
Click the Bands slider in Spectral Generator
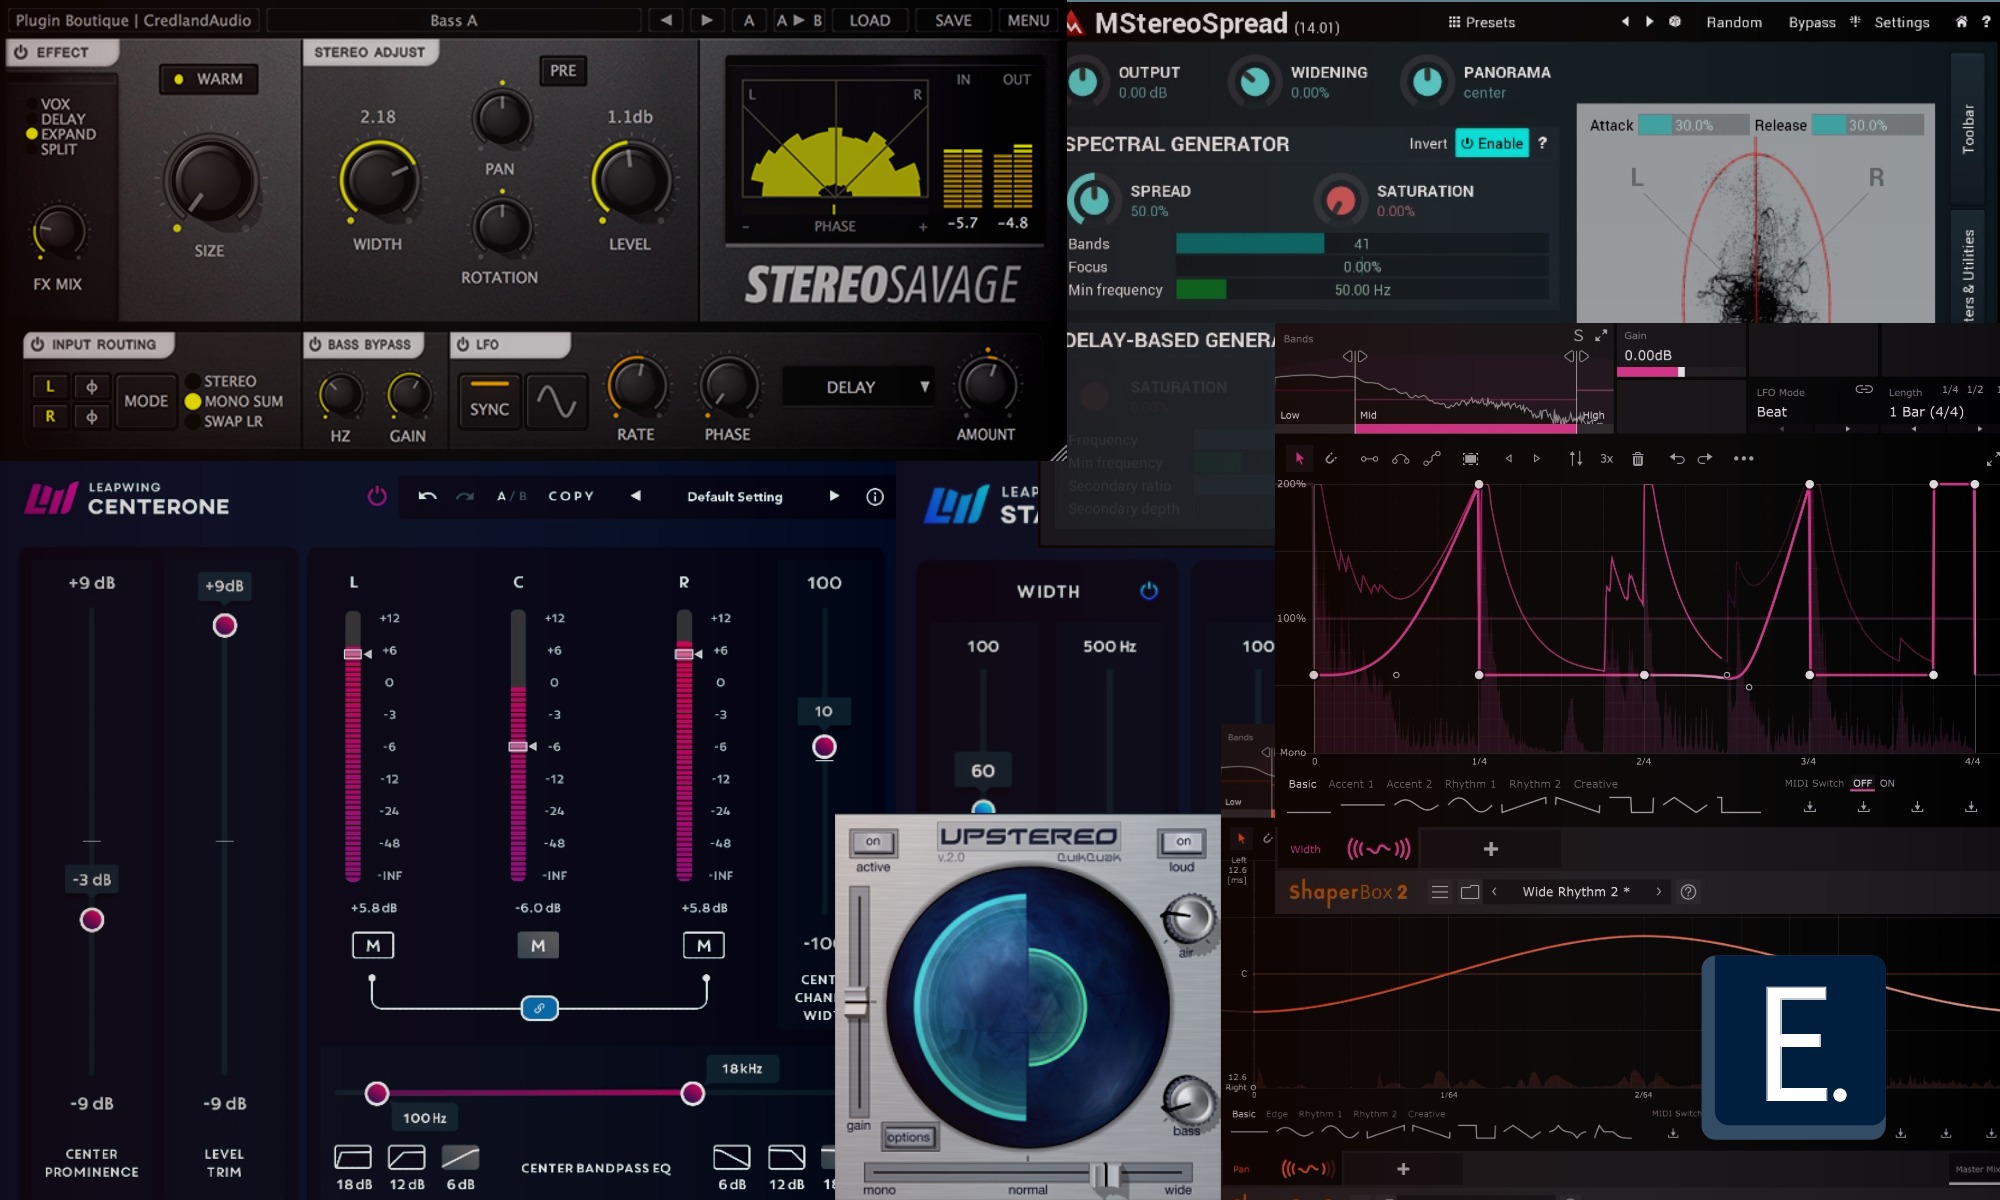[1362, 243]
